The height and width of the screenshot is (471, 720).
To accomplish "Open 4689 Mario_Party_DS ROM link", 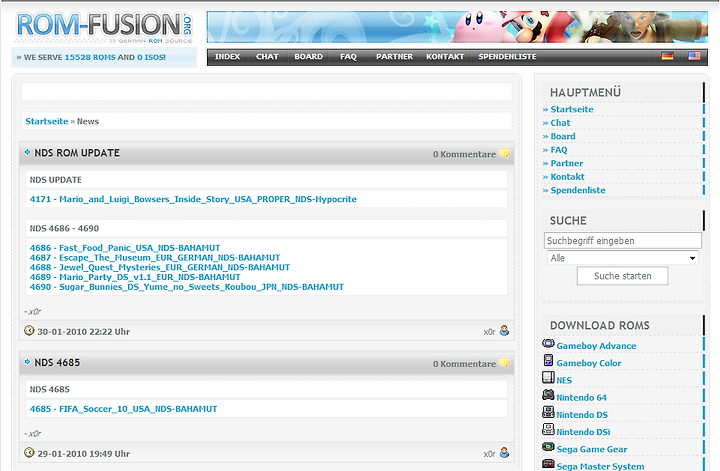I will coord(135,277).
